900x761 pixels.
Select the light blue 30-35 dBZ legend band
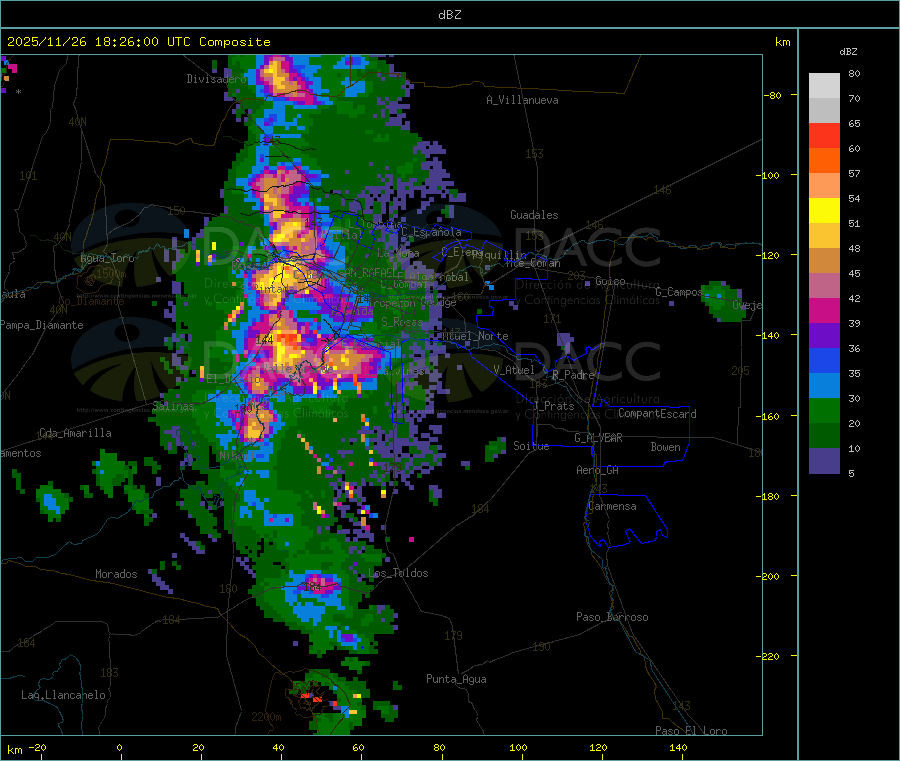824,386
